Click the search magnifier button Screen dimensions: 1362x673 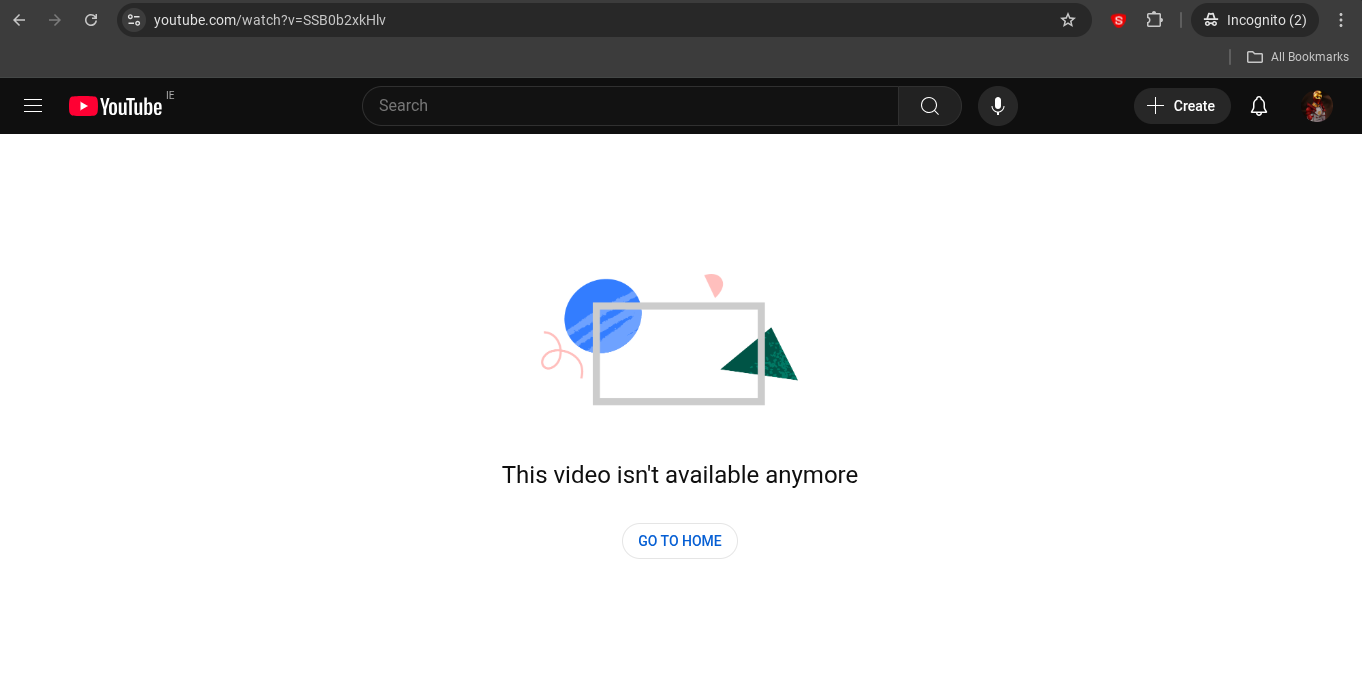[x=930, y=106]
